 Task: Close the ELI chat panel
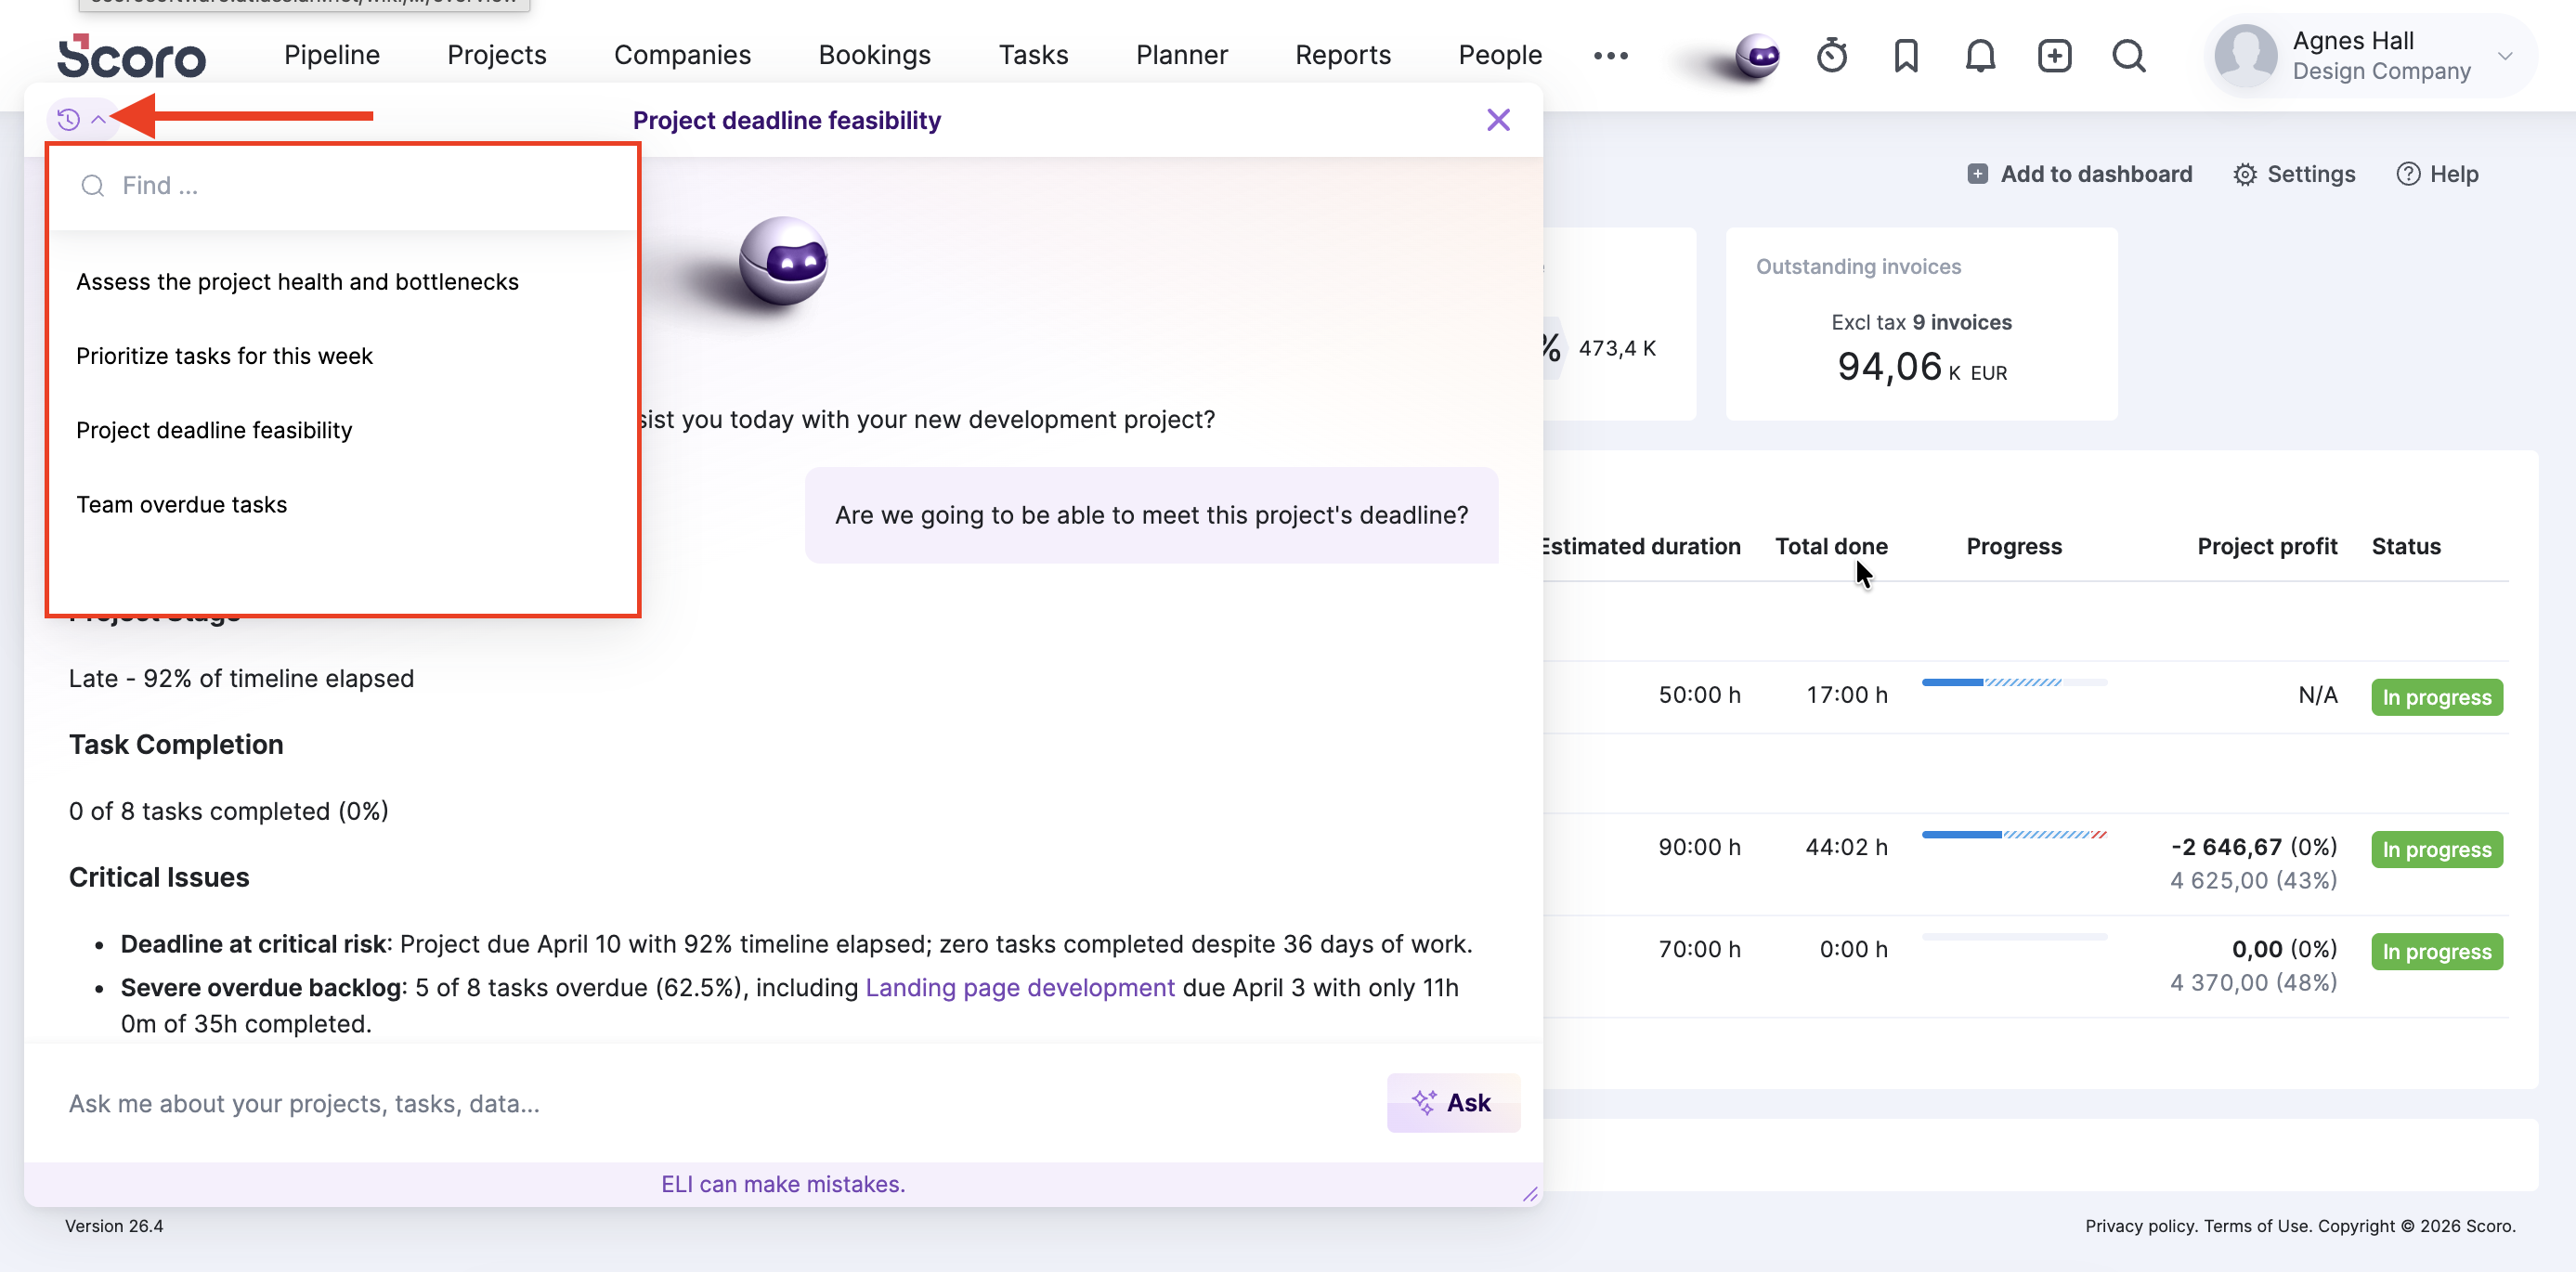1498,120
